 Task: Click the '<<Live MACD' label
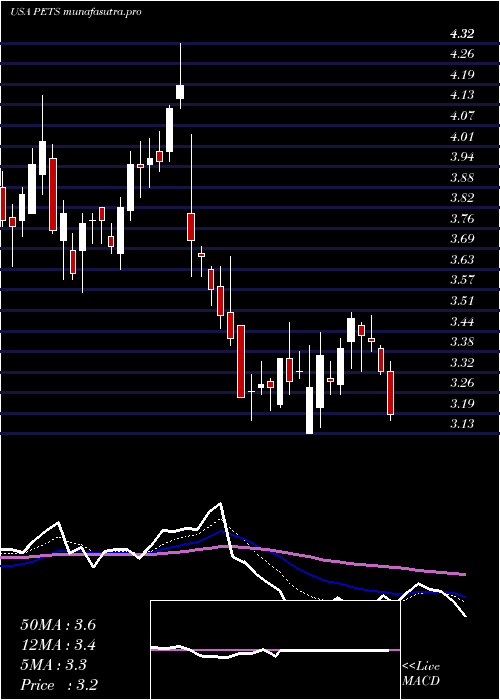click(421, 674)
